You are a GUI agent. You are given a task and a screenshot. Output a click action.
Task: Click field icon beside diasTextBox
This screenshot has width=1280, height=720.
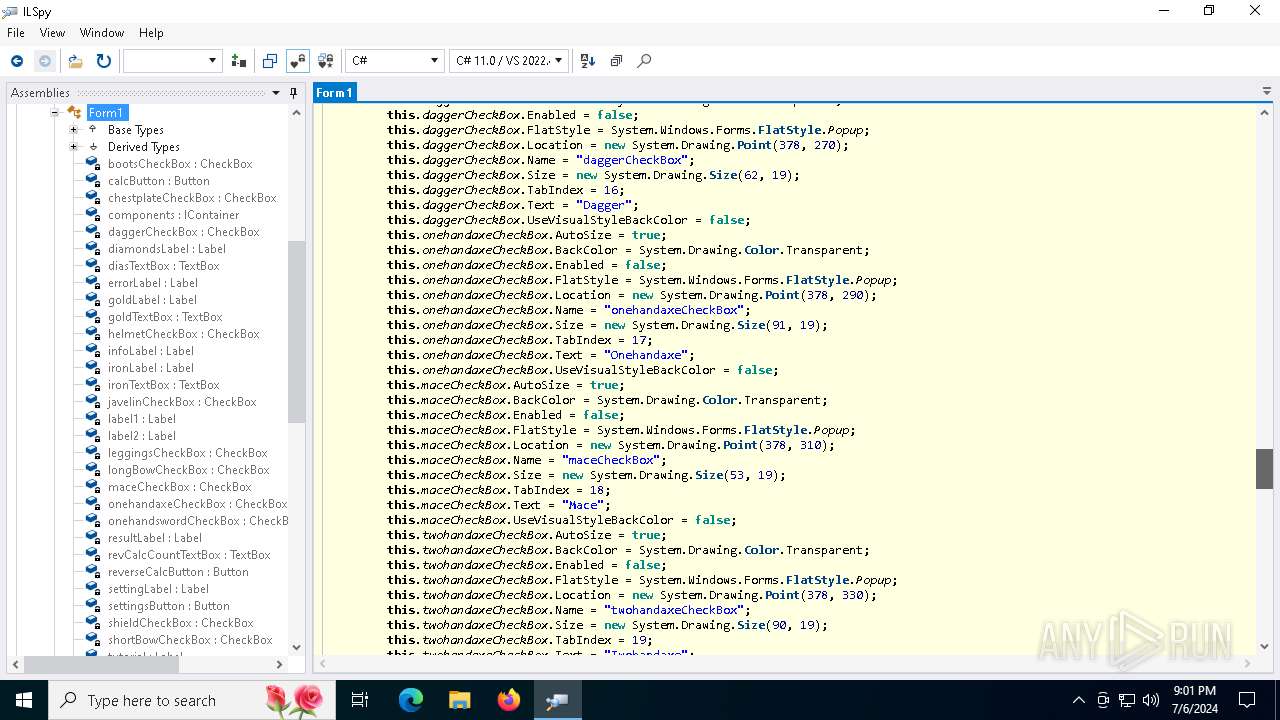93,266
